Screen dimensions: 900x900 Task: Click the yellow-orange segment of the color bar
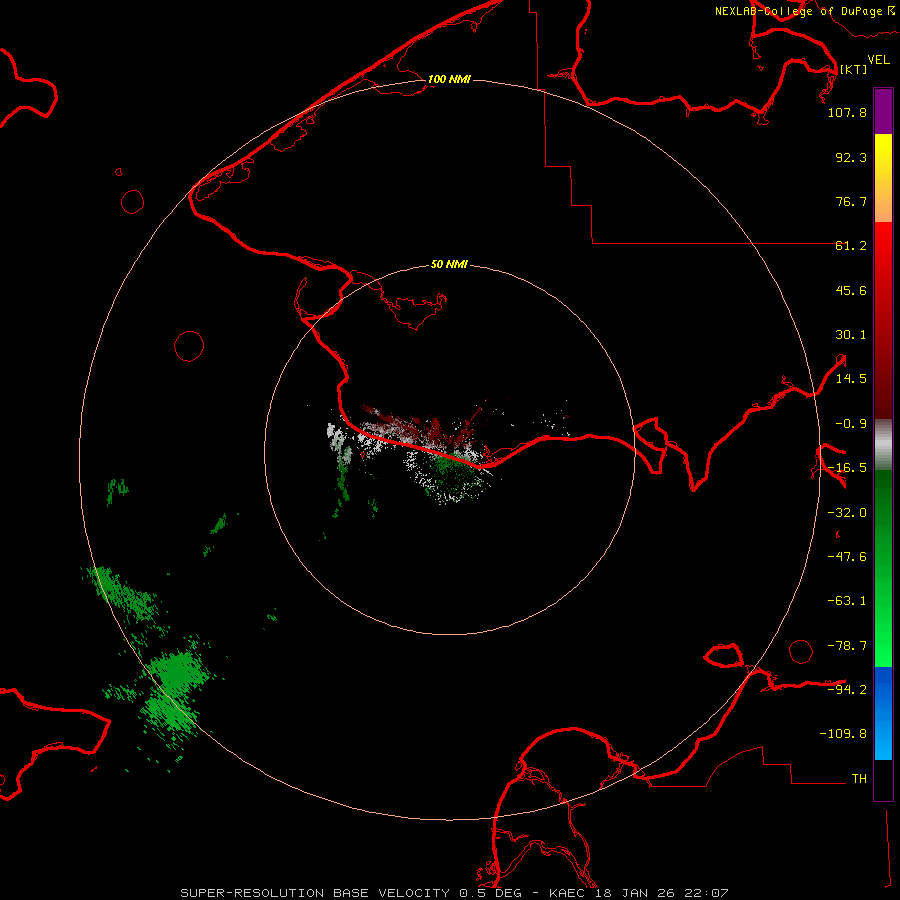click(x=883, y=178)
